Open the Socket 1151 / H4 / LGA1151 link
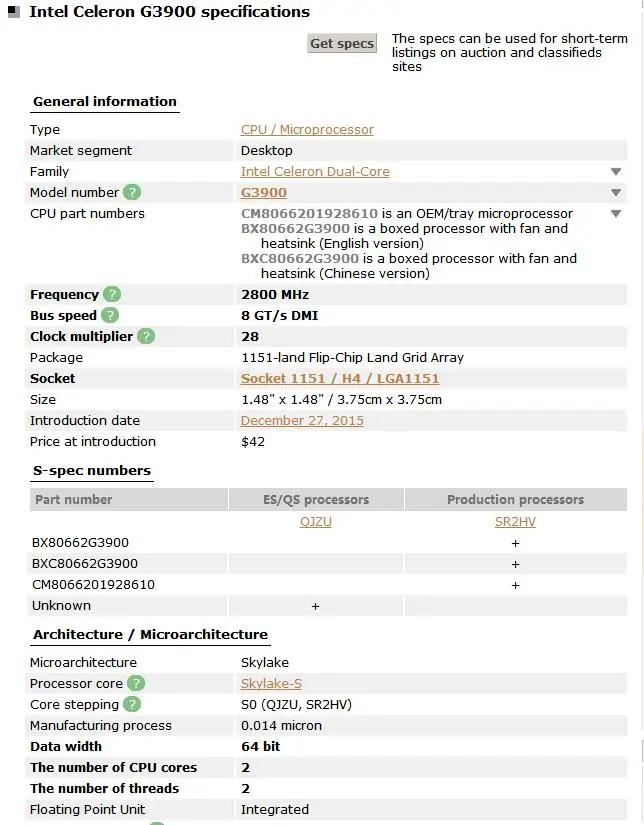Viewport: 644px width, 825px height. pos(340,378)
